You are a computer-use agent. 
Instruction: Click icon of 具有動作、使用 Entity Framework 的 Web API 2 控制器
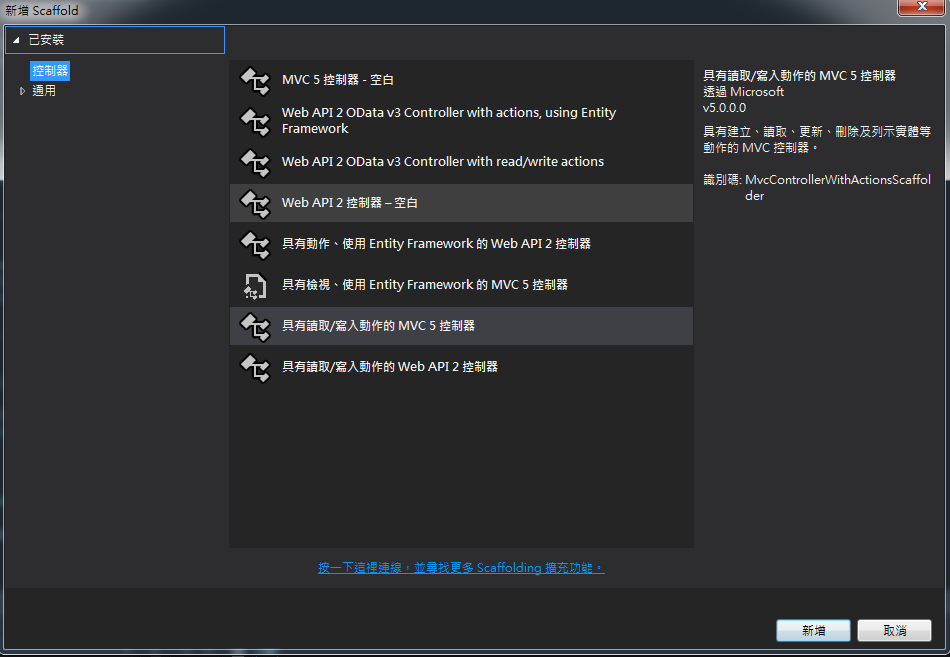(255, 244)
